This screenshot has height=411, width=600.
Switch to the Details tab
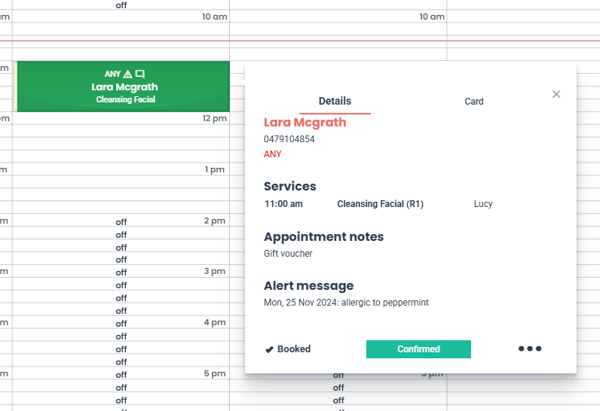point(335,101)
